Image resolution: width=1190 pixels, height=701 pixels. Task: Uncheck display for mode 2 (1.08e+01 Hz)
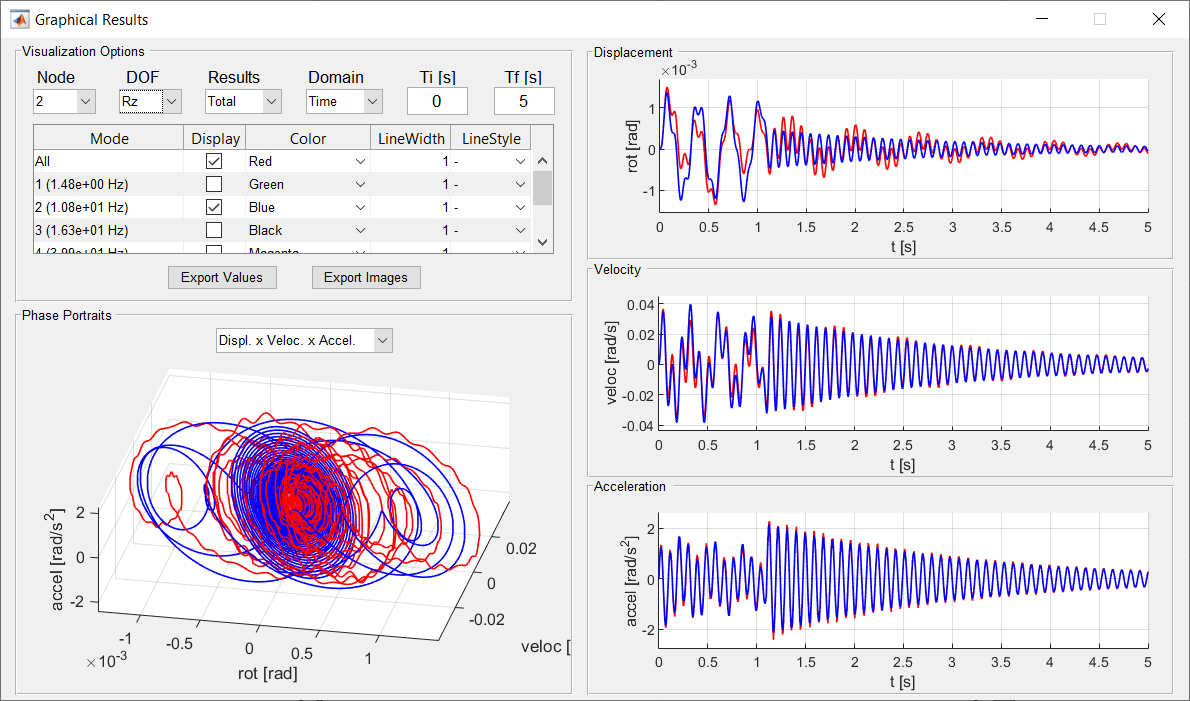pos(213,207)
